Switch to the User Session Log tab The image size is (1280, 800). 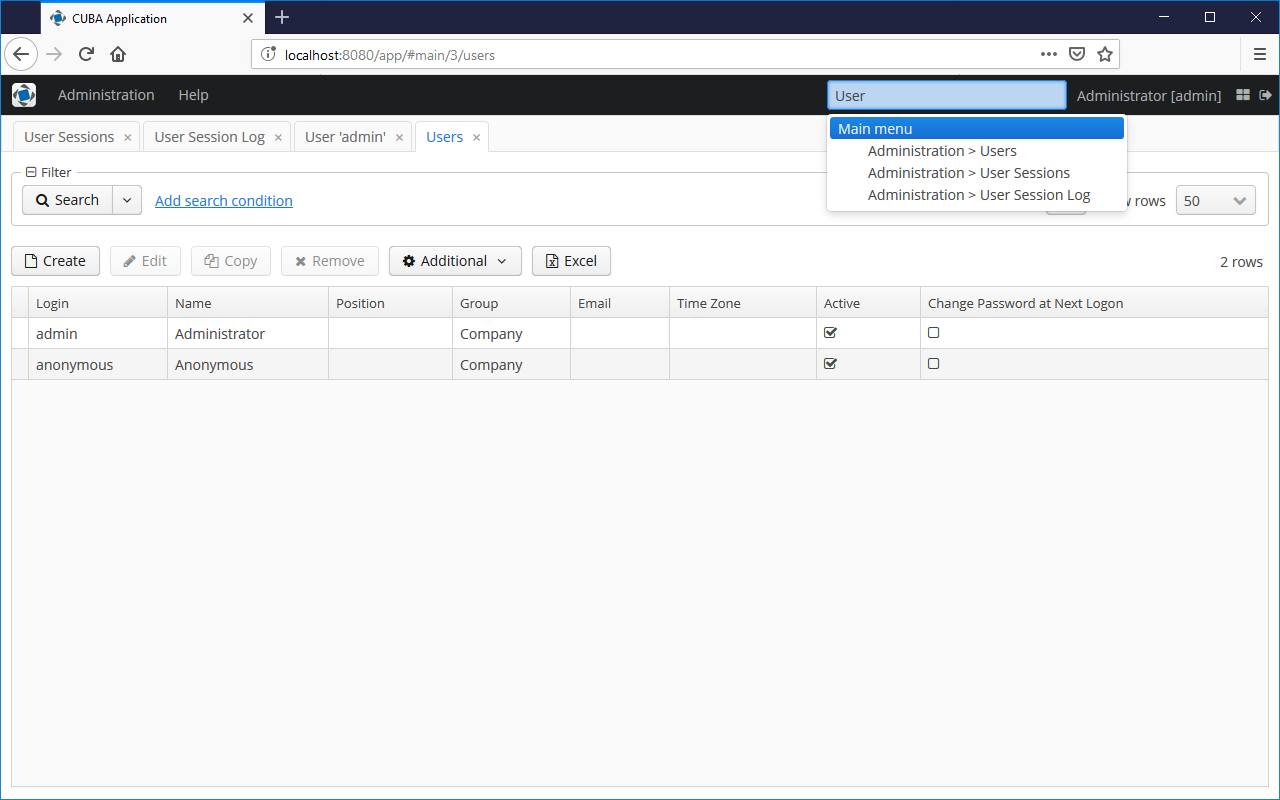209,137
